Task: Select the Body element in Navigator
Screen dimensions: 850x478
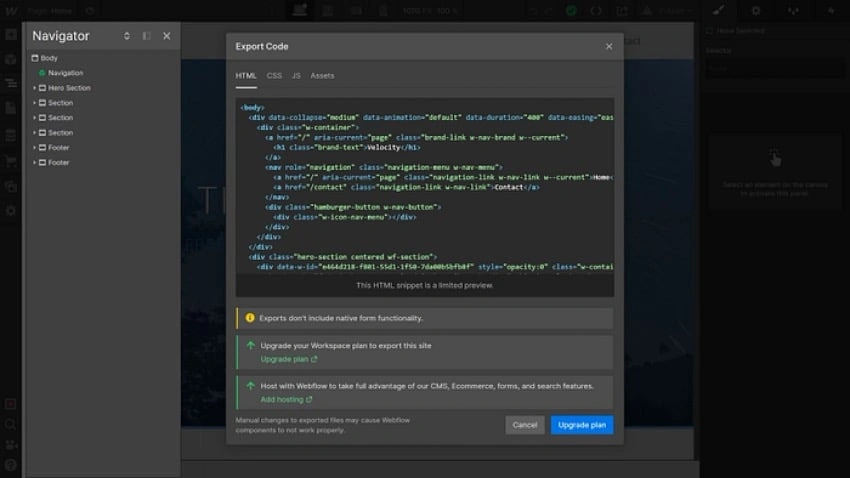Action: click(x=48, y=58)
